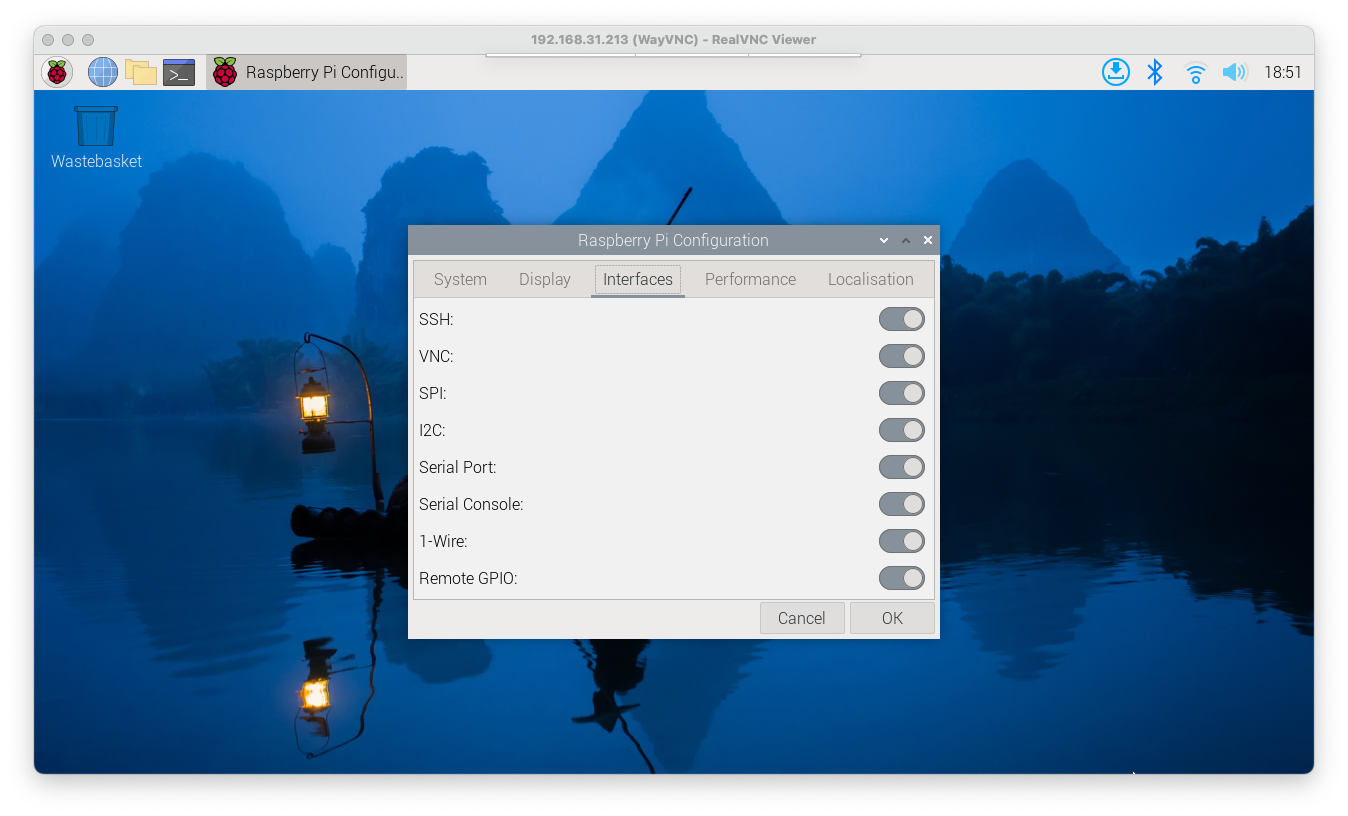1348x816 pixels.
Task: Switch to the System tab
Action: coord(460,279)
